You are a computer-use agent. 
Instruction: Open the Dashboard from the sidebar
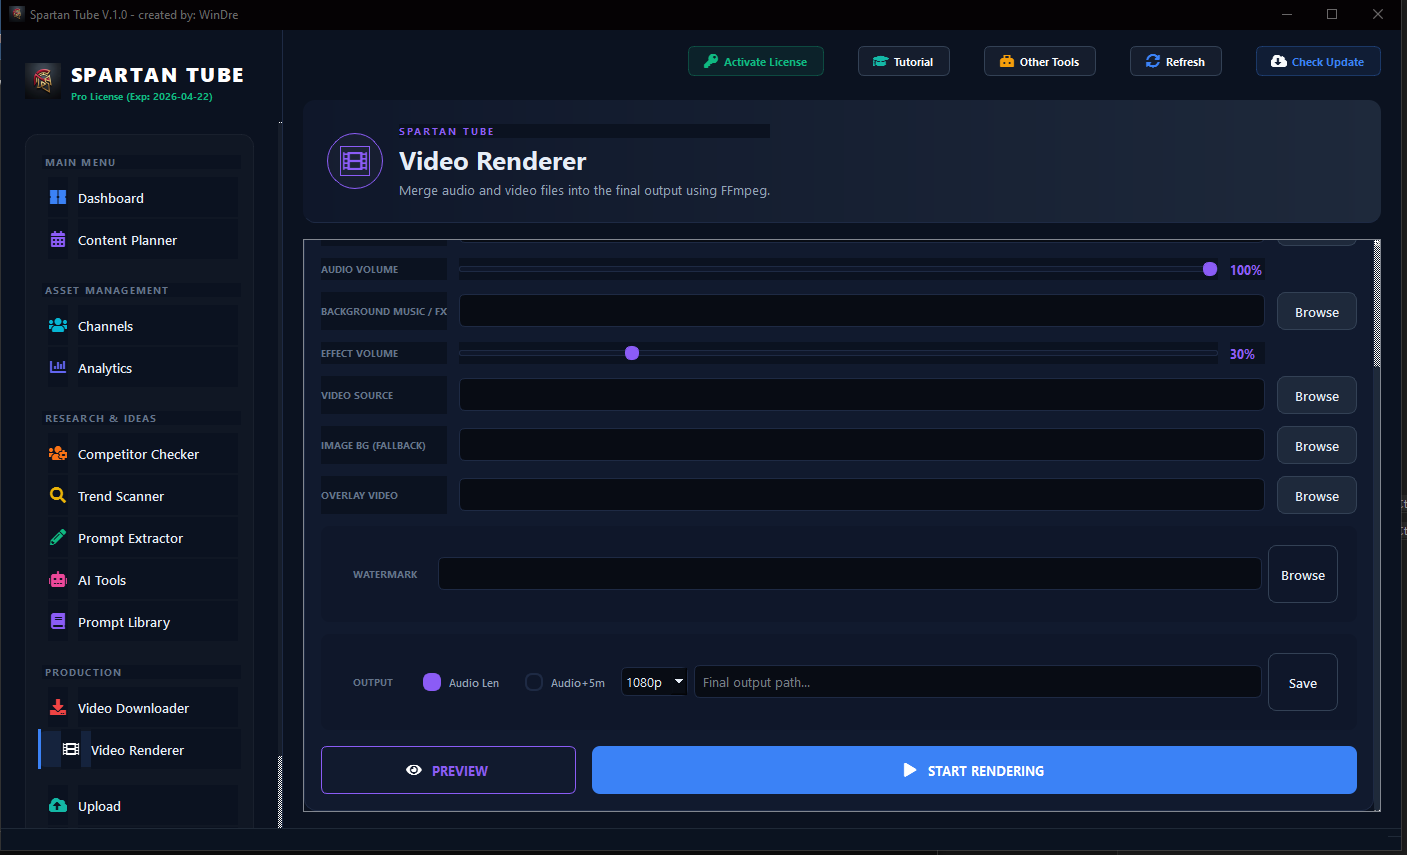tap(110, 198)
